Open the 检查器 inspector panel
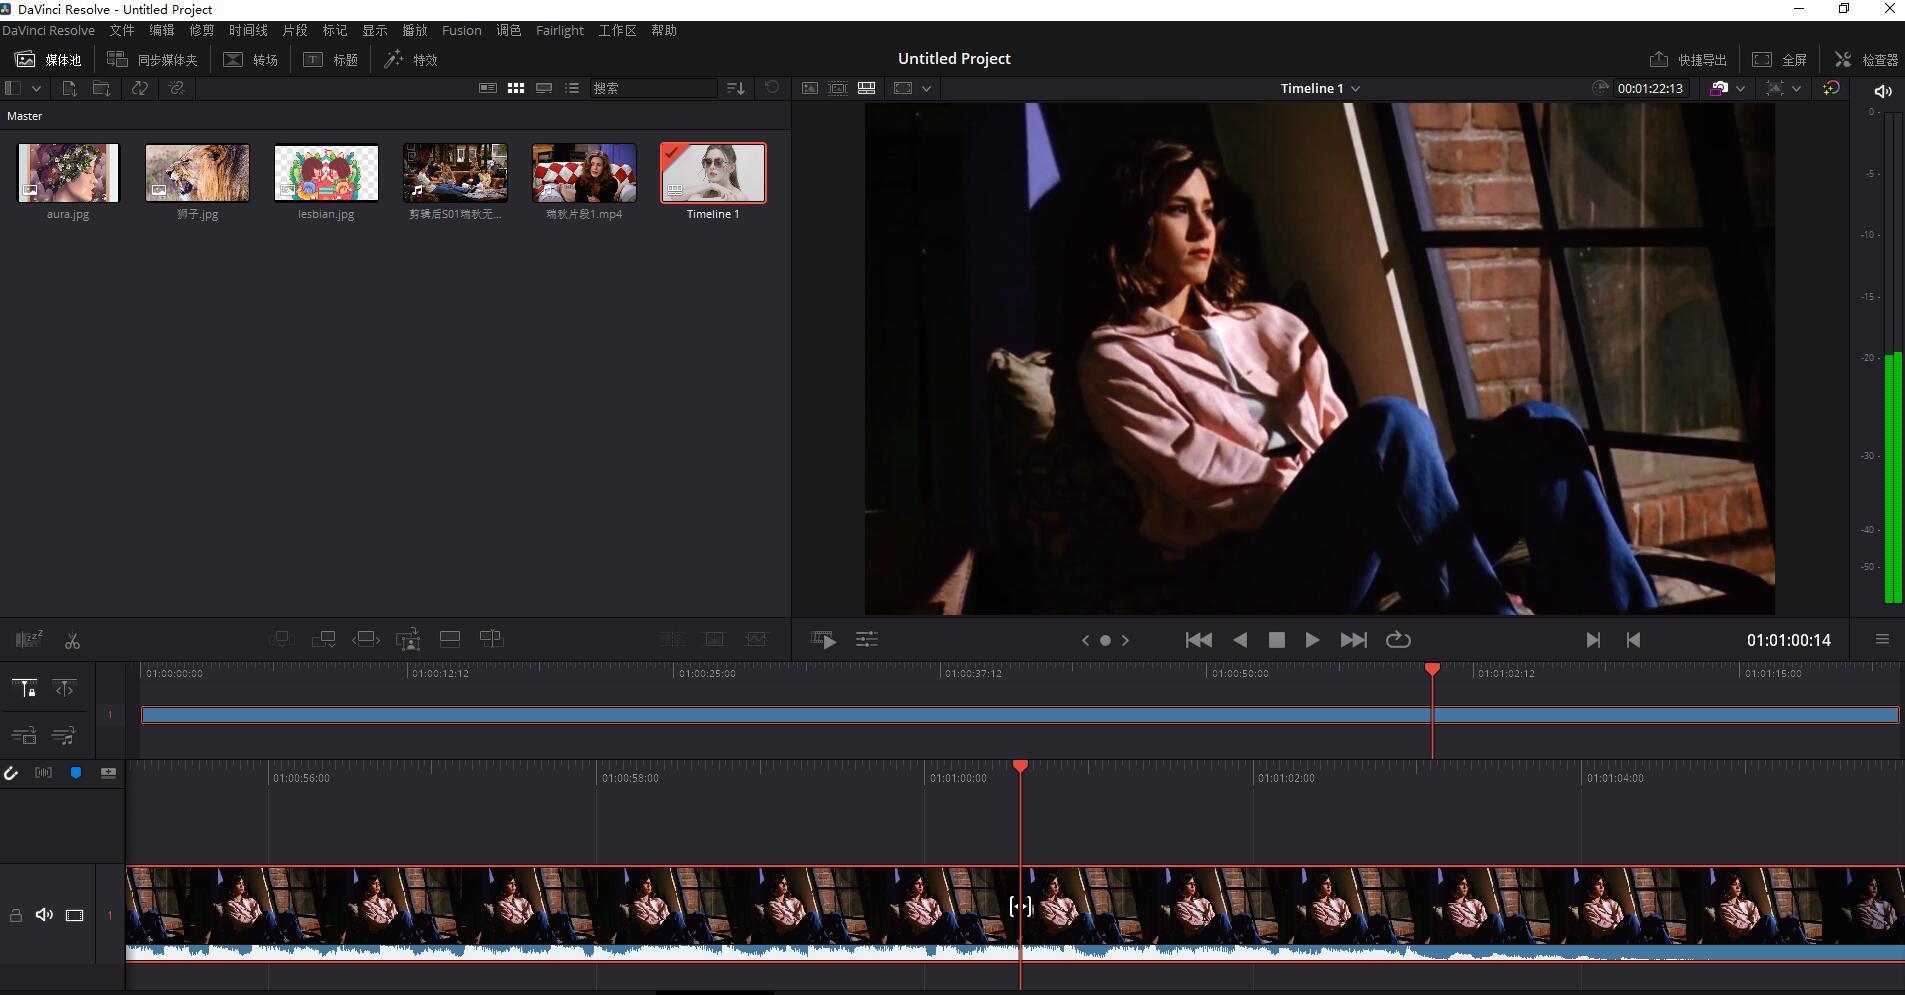This screenshot has width=1905, height=995. click(1866, 60)
